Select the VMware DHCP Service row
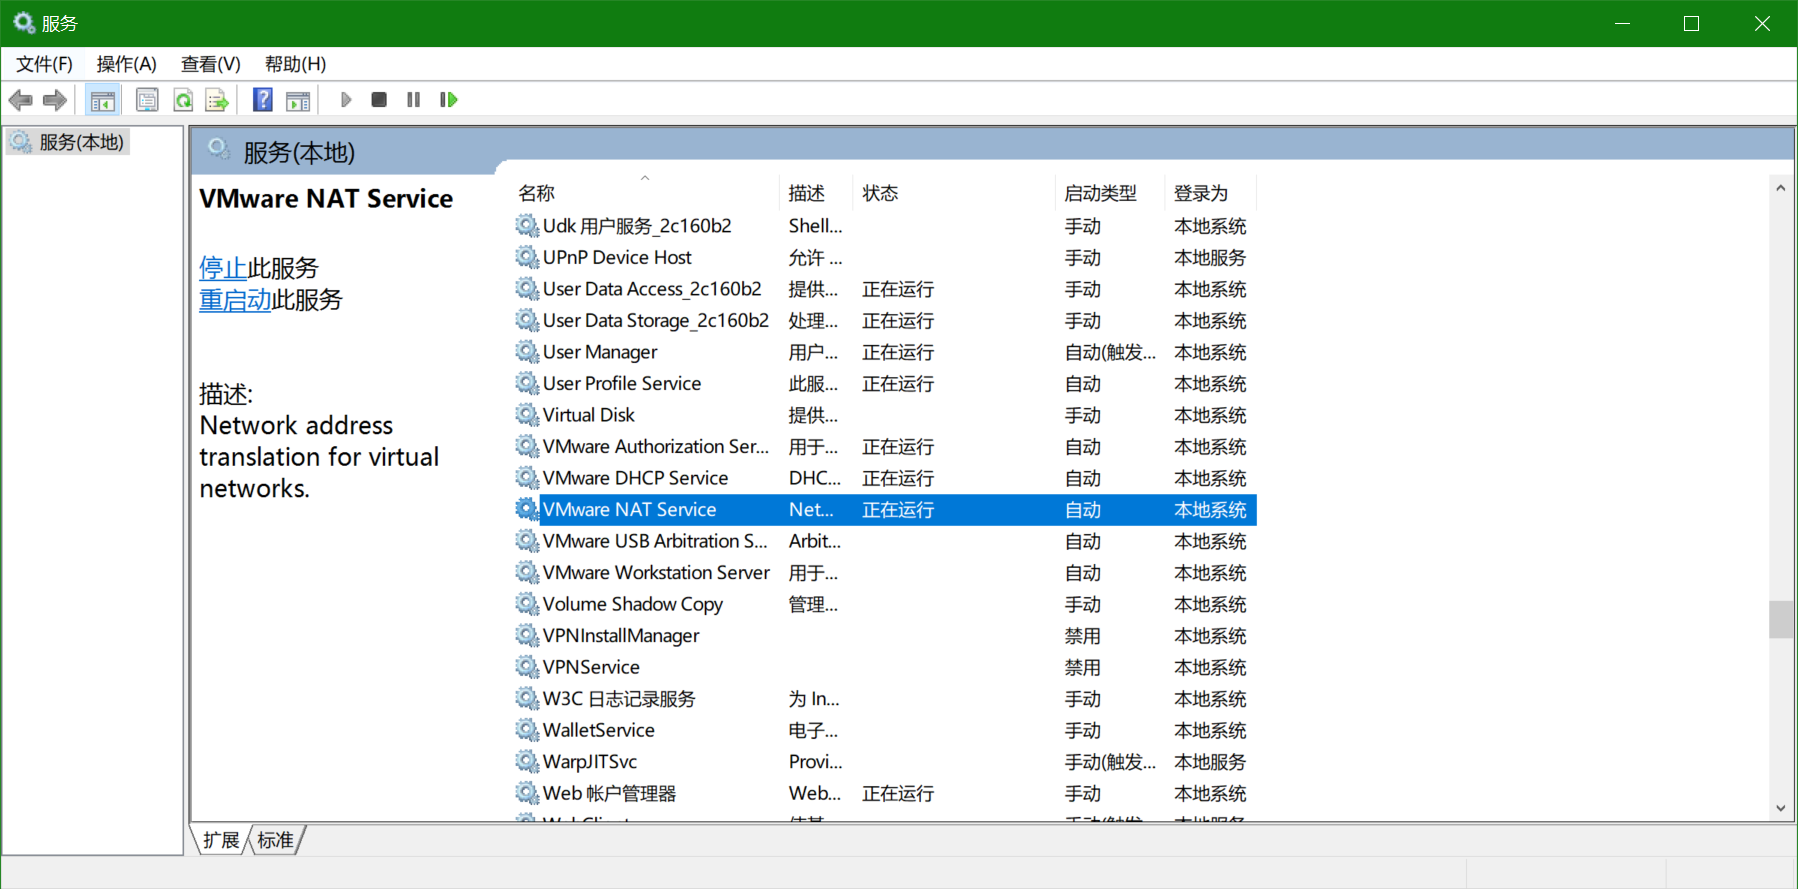 coord(884,478)
